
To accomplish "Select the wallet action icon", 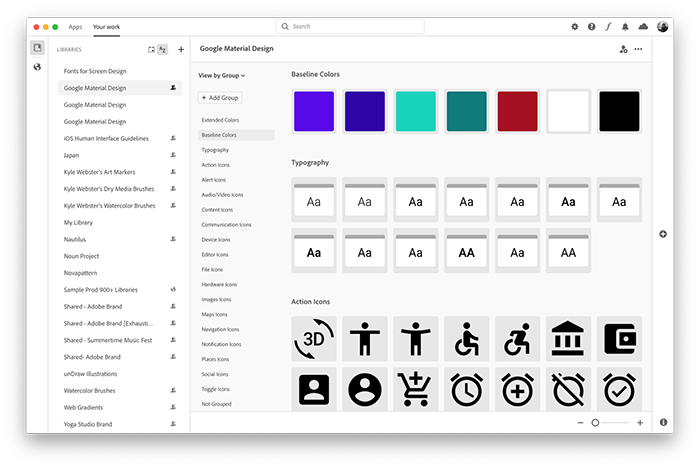I will 619,338.
